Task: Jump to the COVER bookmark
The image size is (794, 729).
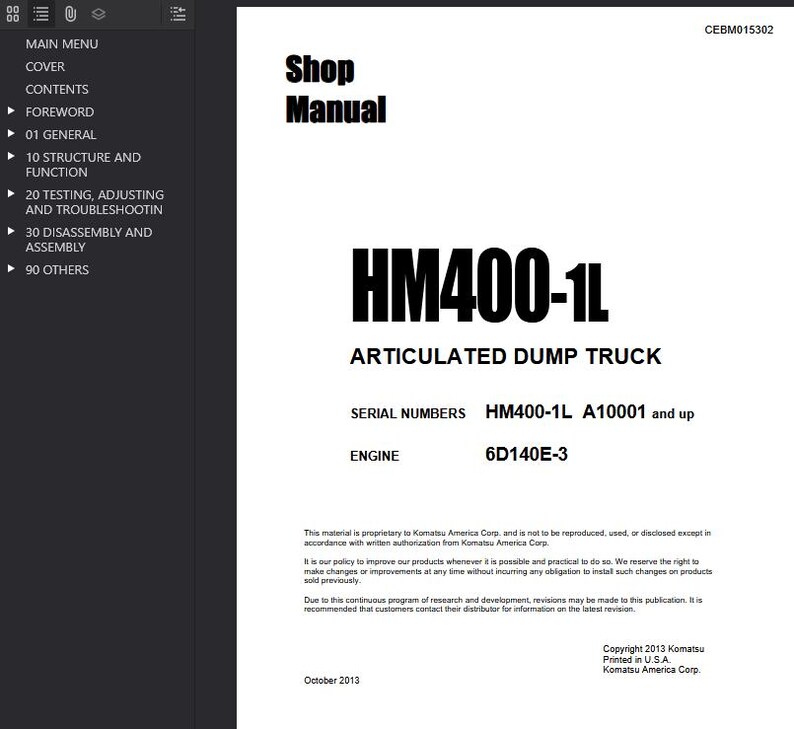Action: pyautogui.click(x=45, y=67)
